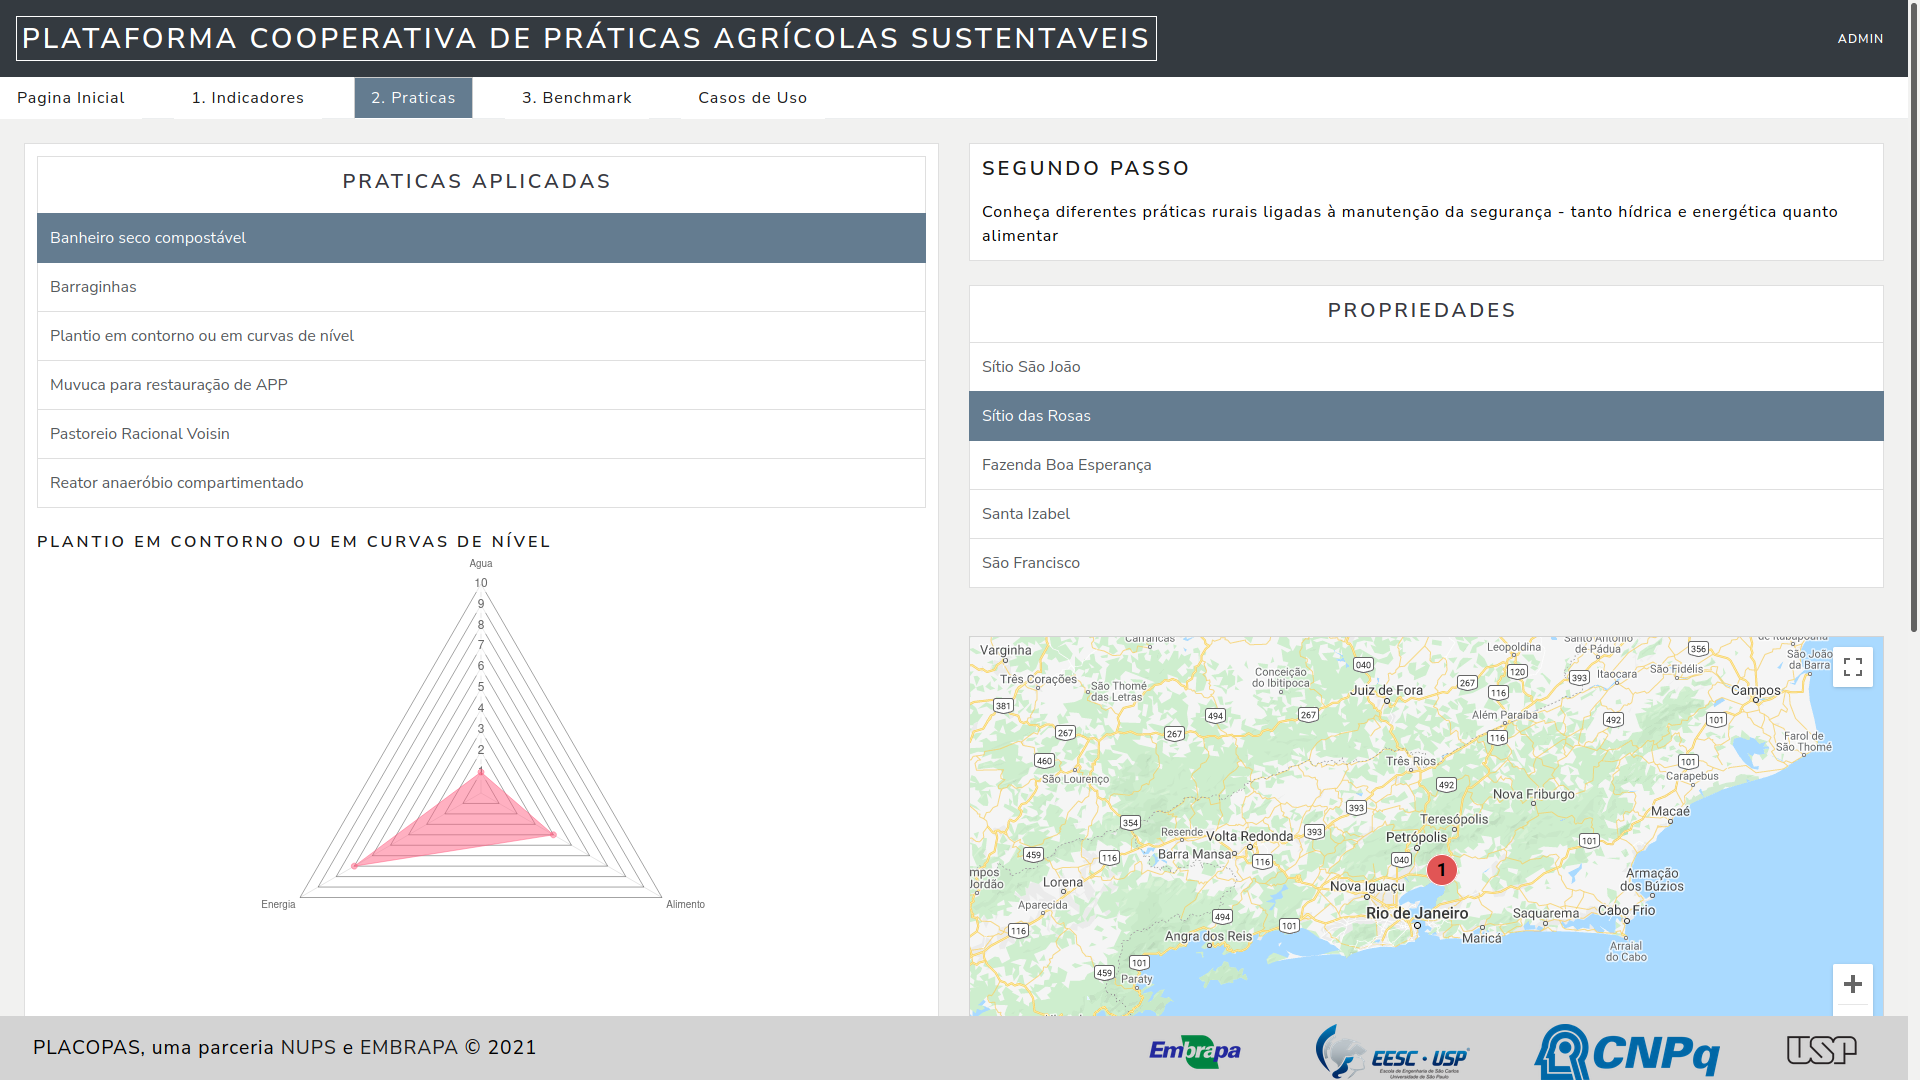
Task: Switch to 1. Indicadores tab
Action: point(248,98)
